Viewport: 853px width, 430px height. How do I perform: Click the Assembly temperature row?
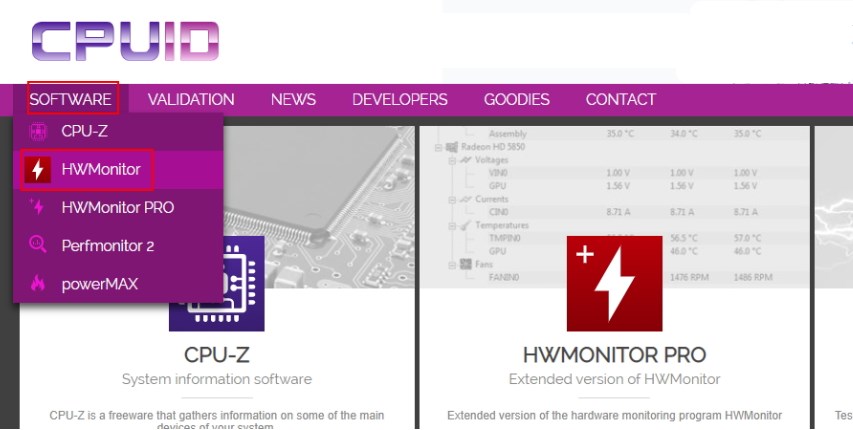point(625,134)
